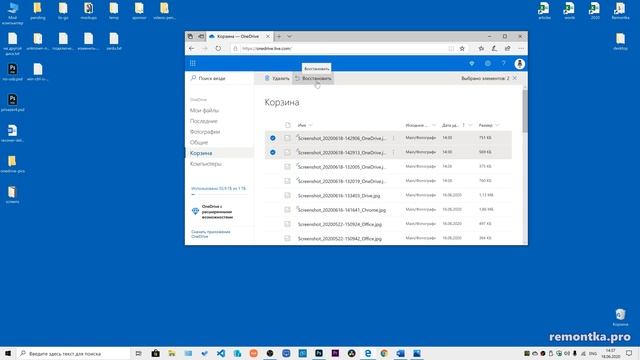This screenshot has width=640, height=360.
Task: Click the set tabs aside icon
Action: point(201,36)
